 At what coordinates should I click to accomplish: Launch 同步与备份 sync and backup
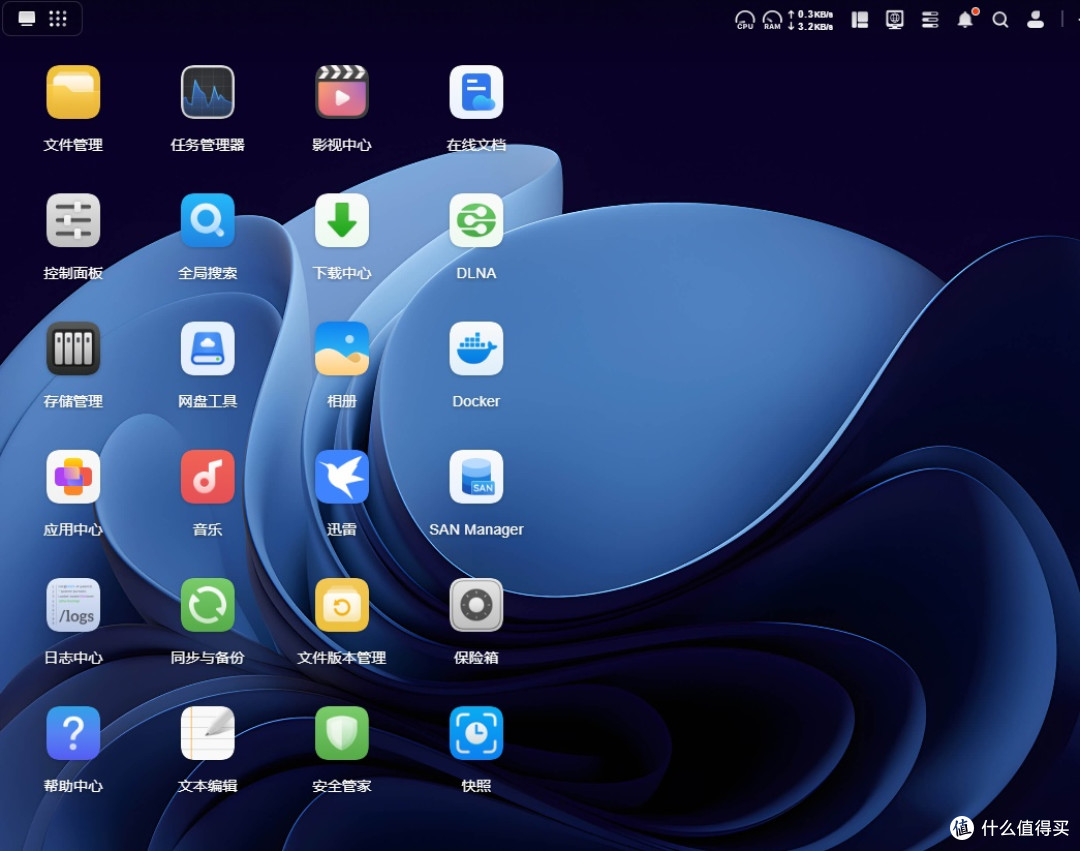pyautogui.click(x=207, y=605)
